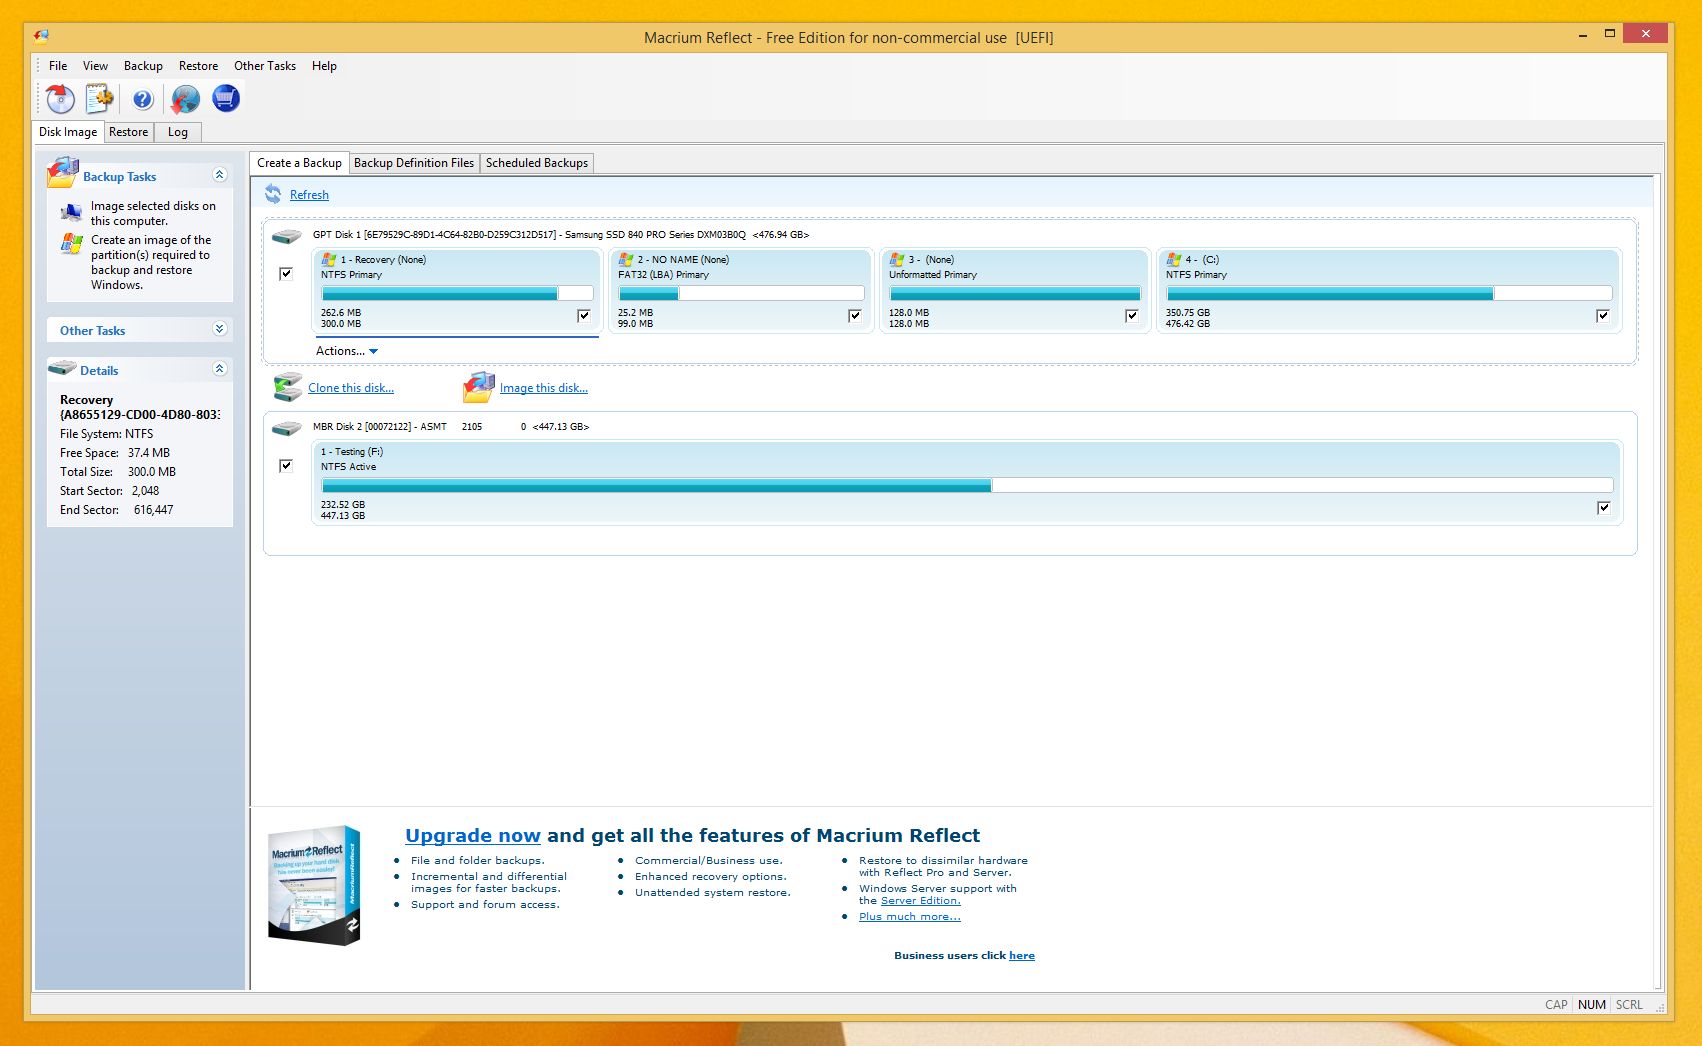The height and width of the screenshot is (1046, 1702).
Task: Toggle the MBR Disk 2 checkbox
Action: 286,465
